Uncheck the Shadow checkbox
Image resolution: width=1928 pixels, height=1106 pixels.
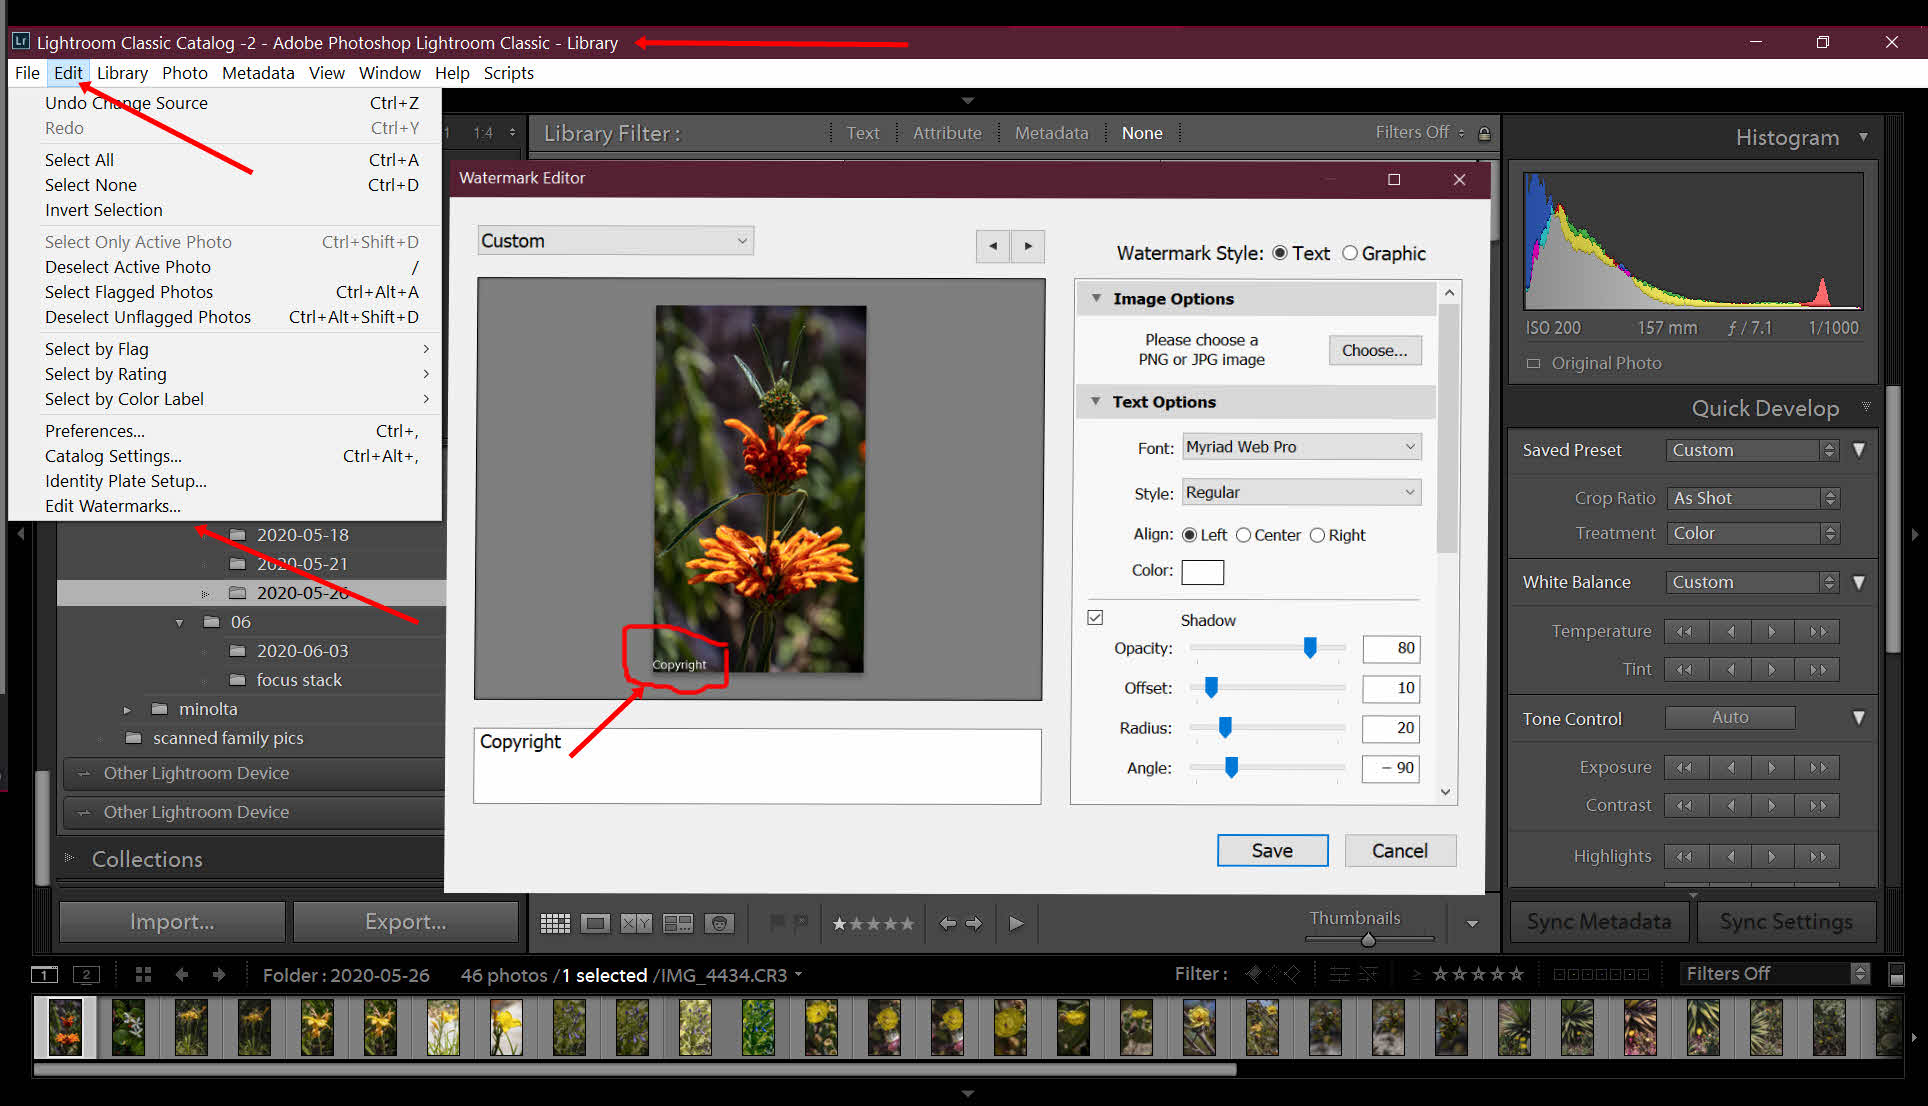click(1096, 617)
